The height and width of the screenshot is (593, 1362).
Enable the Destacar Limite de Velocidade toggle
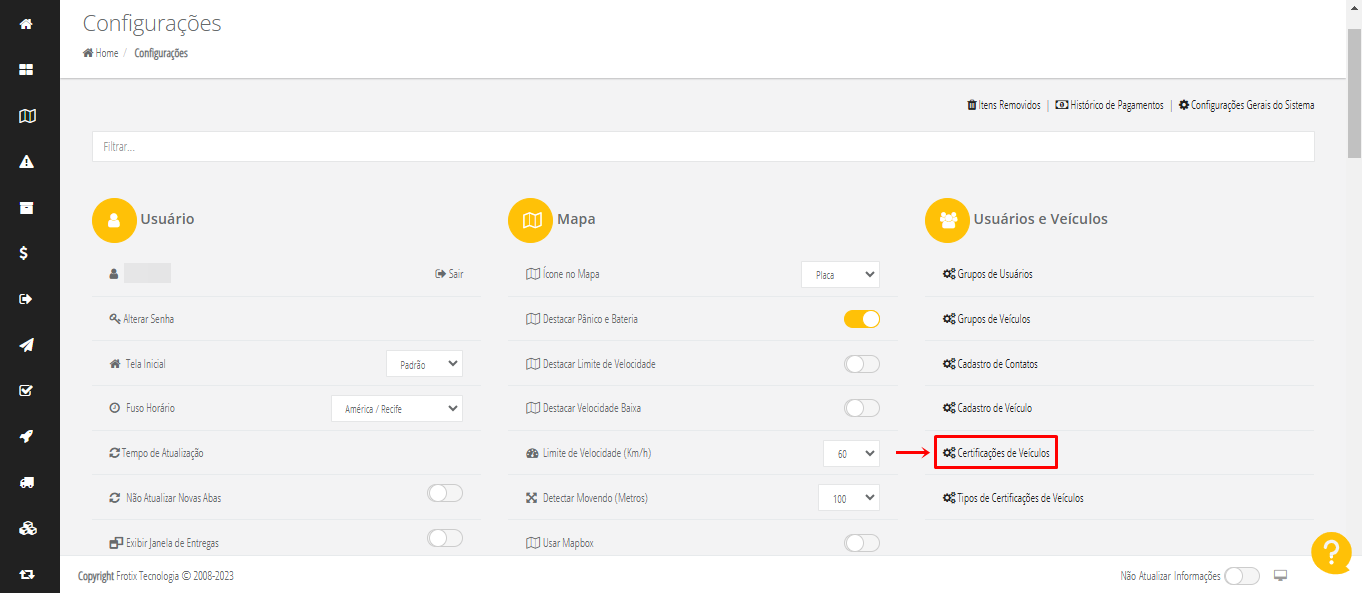[x=861, y=364]
